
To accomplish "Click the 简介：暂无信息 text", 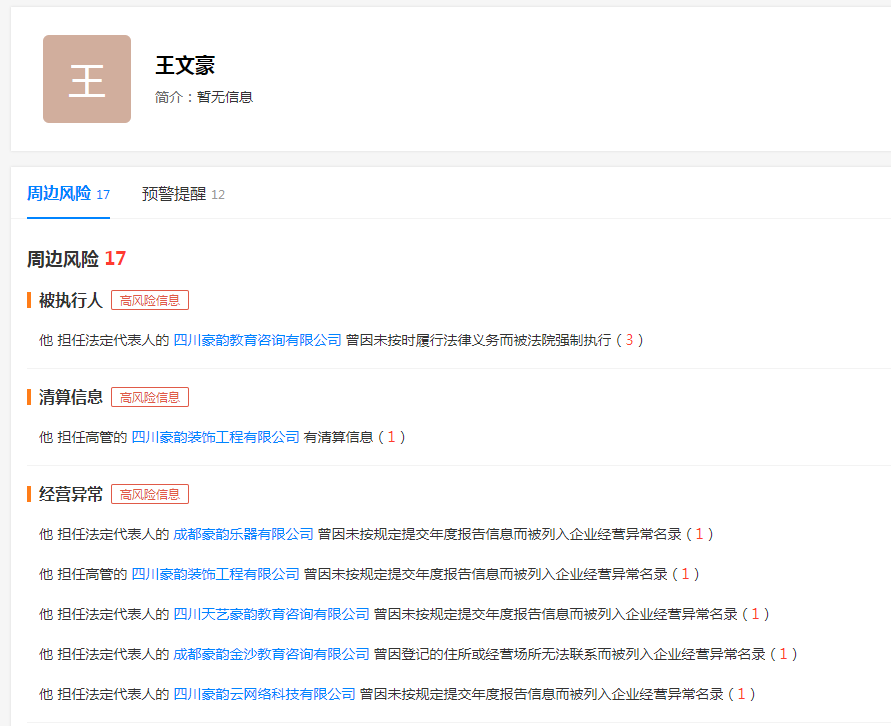I will click(204, 97).
